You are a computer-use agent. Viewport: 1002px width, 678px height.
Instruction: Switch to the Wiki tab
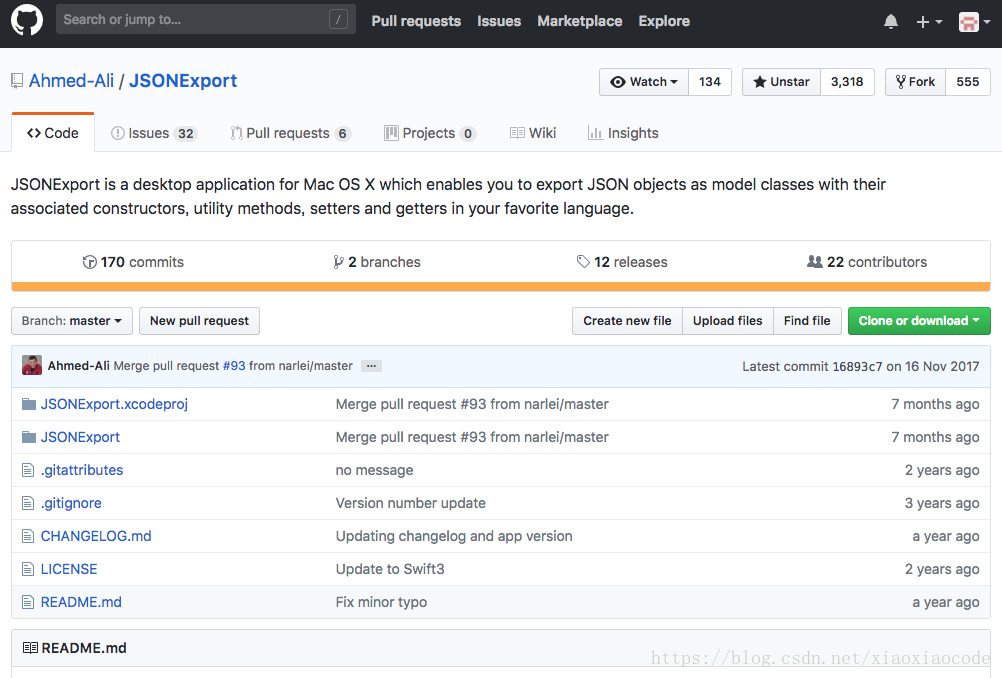(533, 133)
